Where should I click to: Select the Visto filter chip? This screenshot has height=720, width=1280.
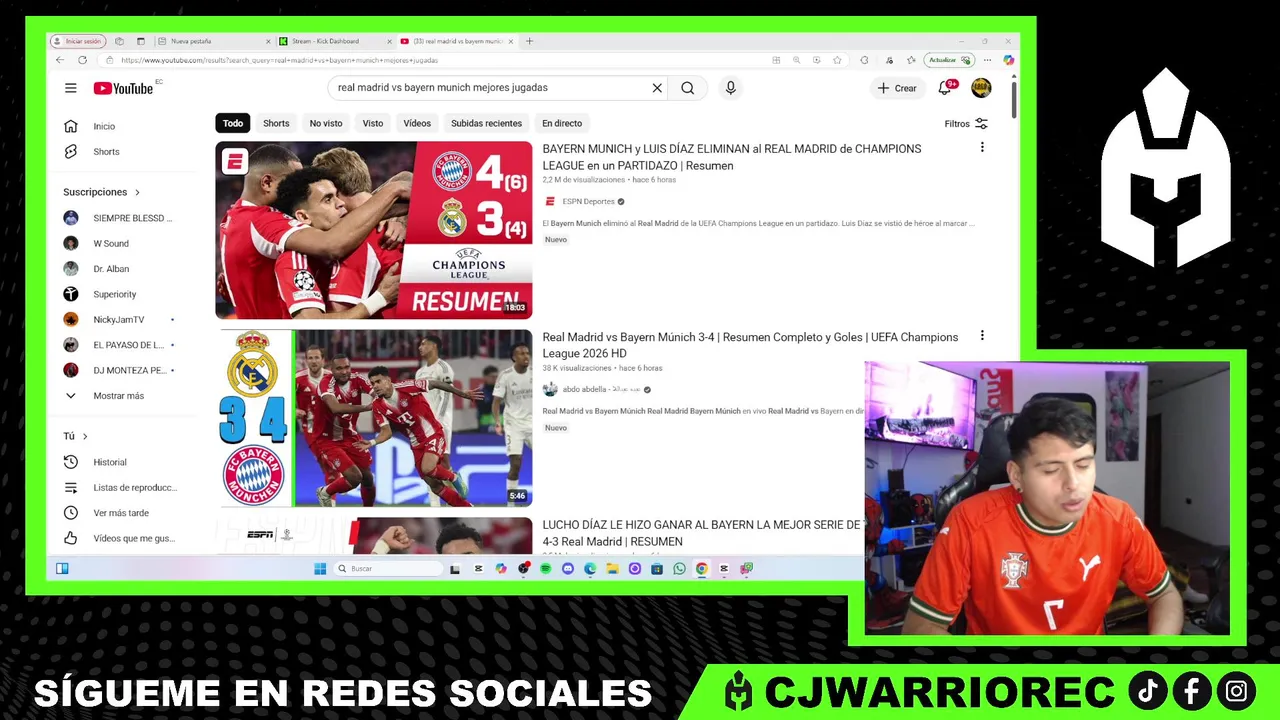(x=373, y=124)
